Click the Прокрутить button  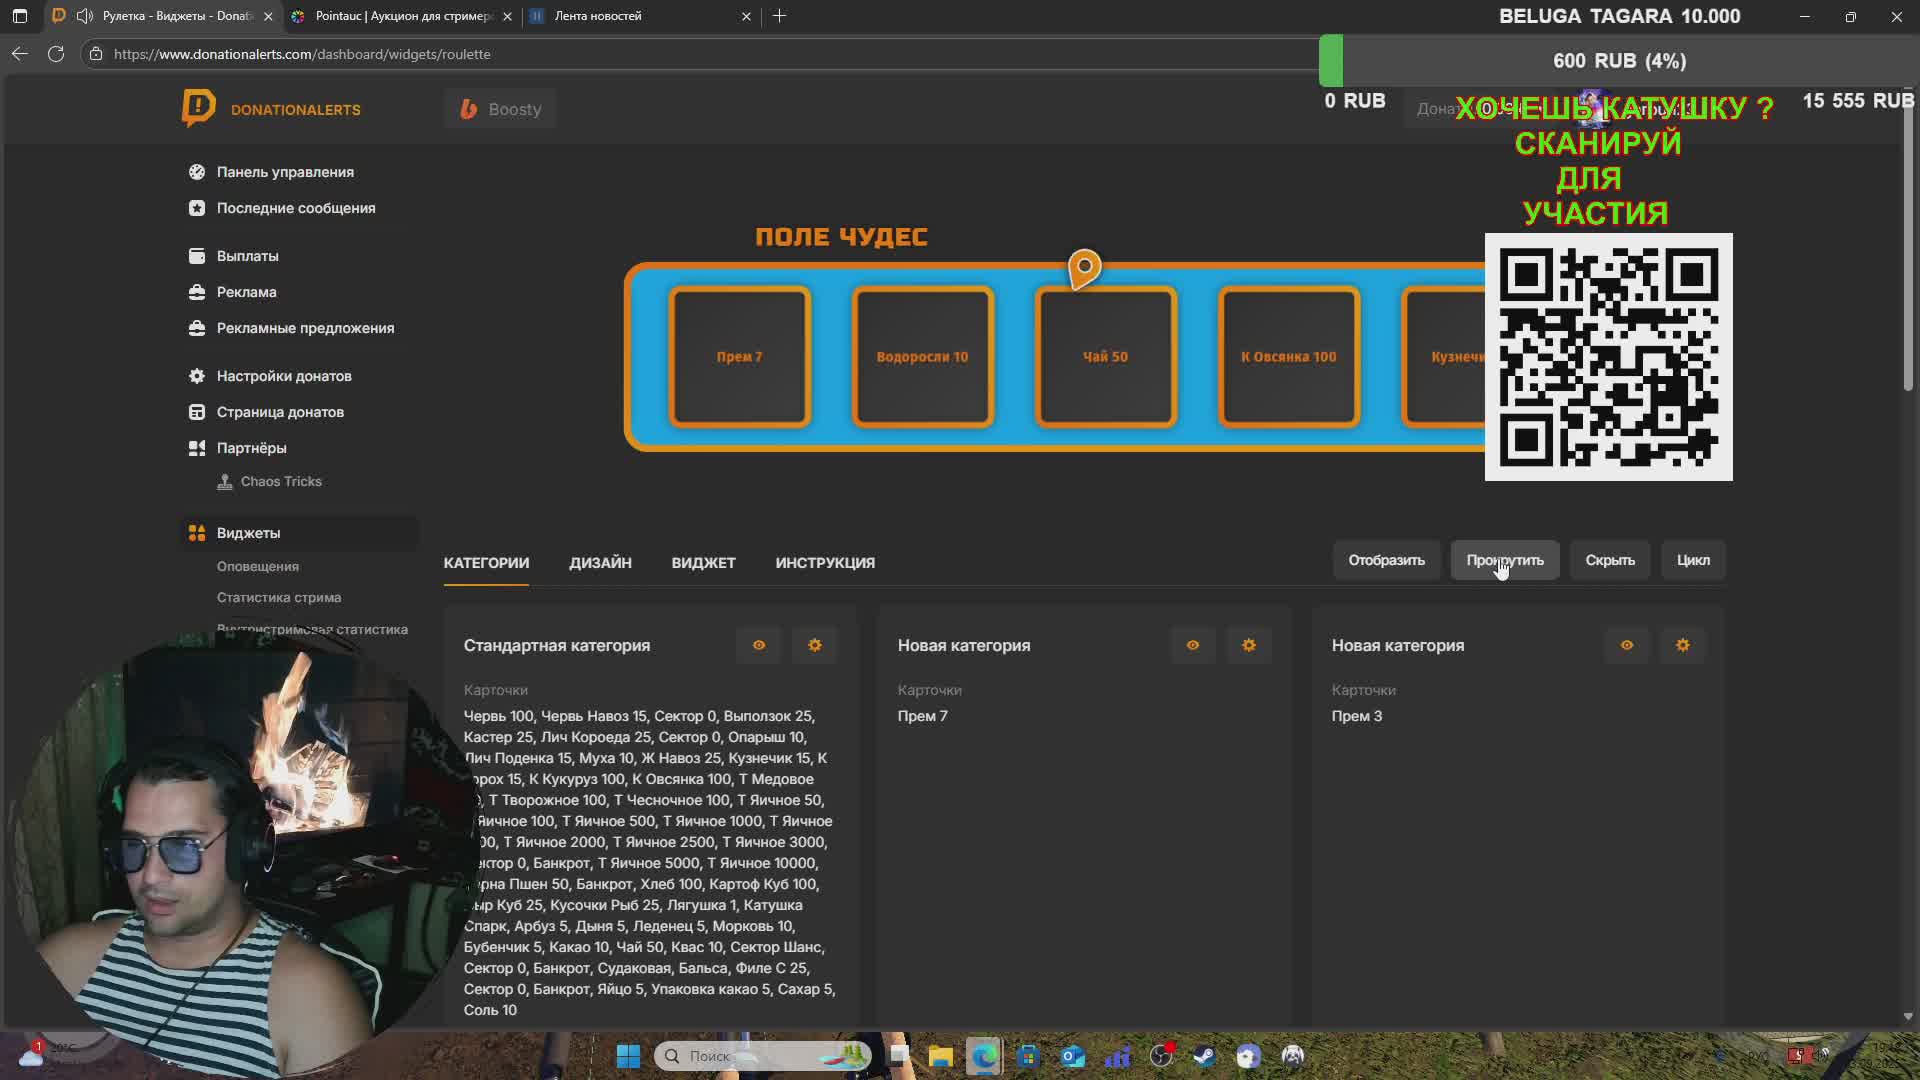pyautogui.click(x=1505, y=560)
